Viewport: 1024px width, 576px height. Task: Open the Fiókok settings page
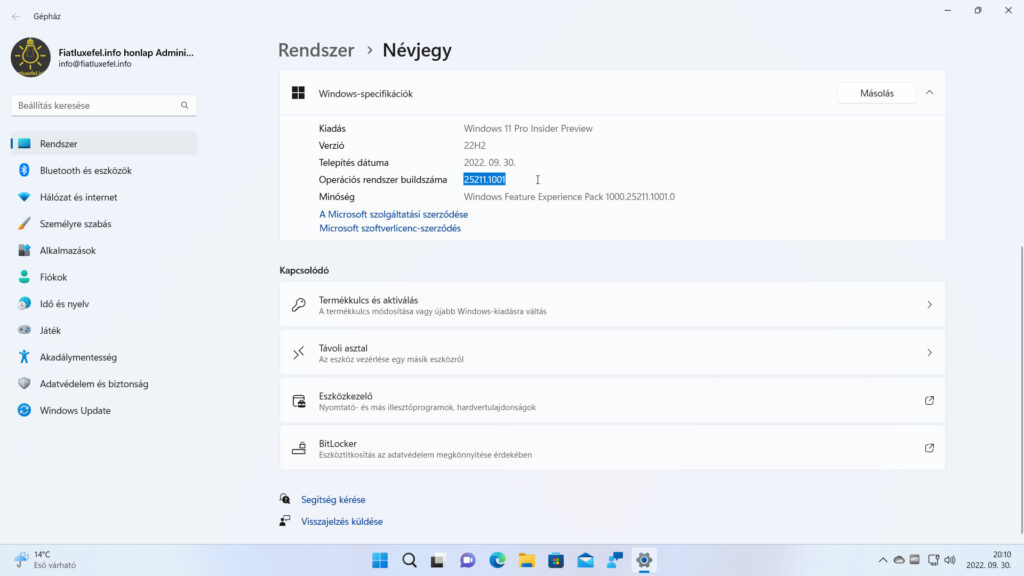(104, 278)
